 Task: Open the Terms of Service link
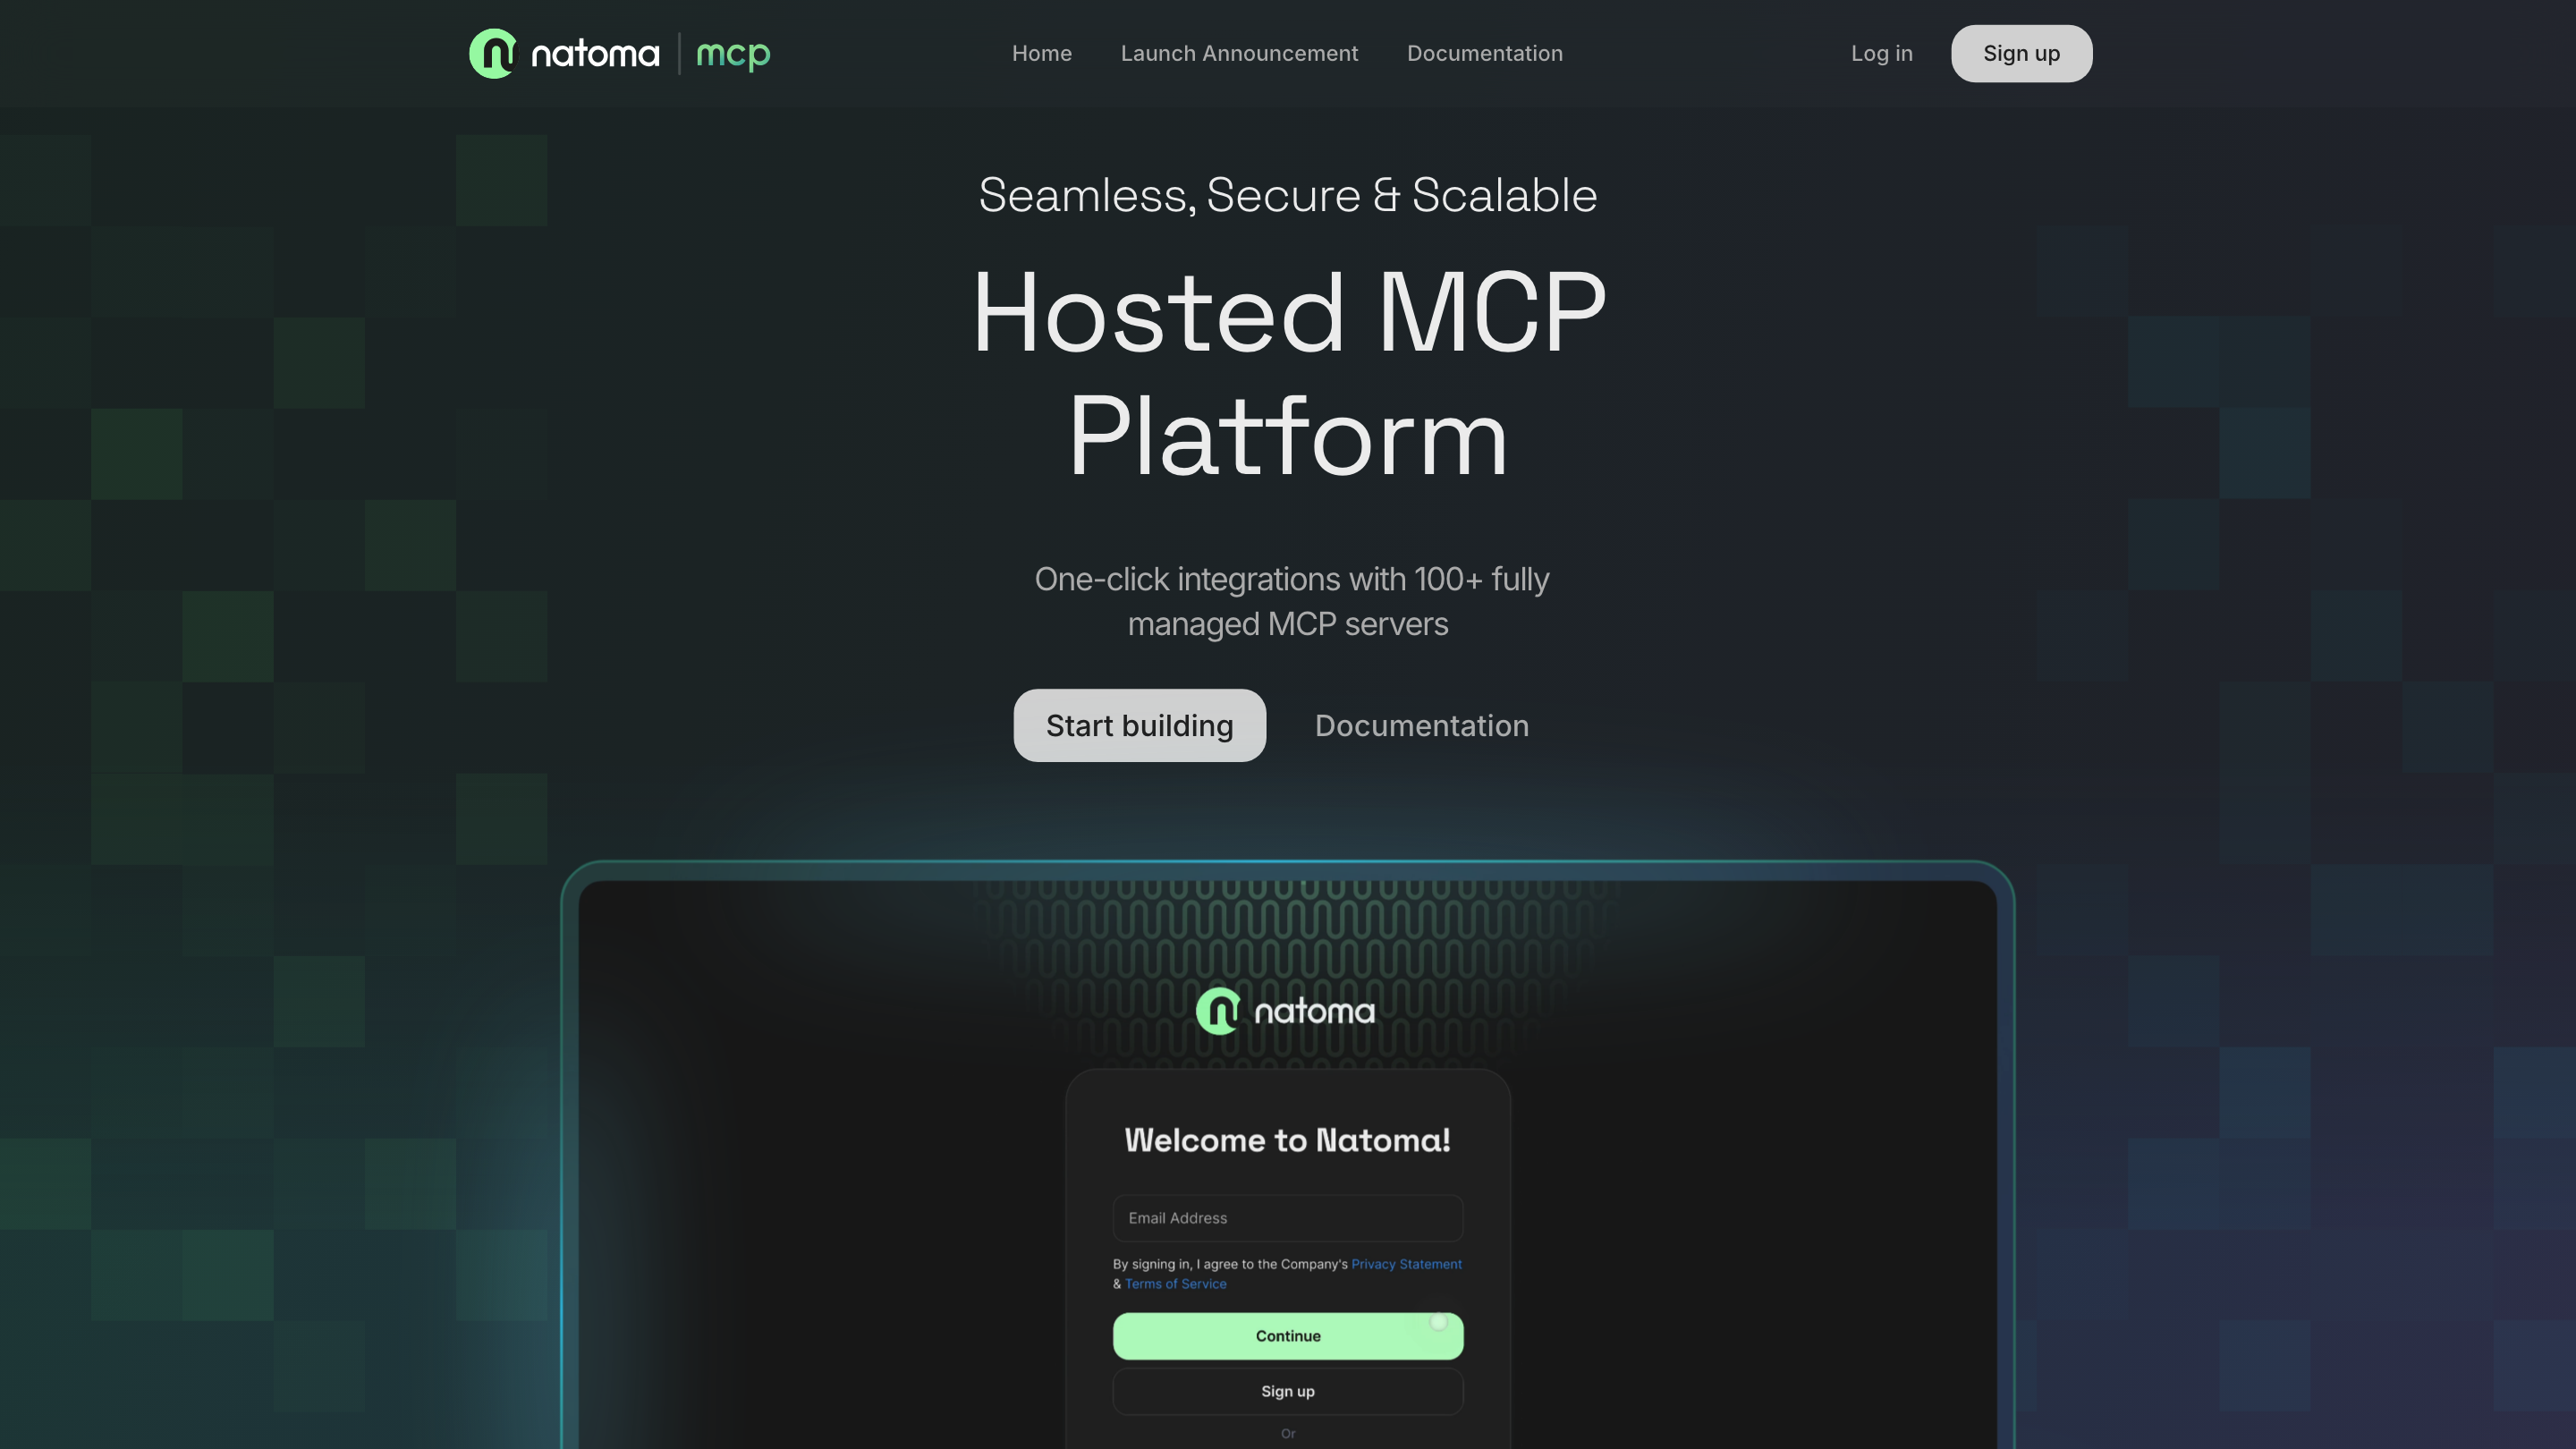1175,1283
